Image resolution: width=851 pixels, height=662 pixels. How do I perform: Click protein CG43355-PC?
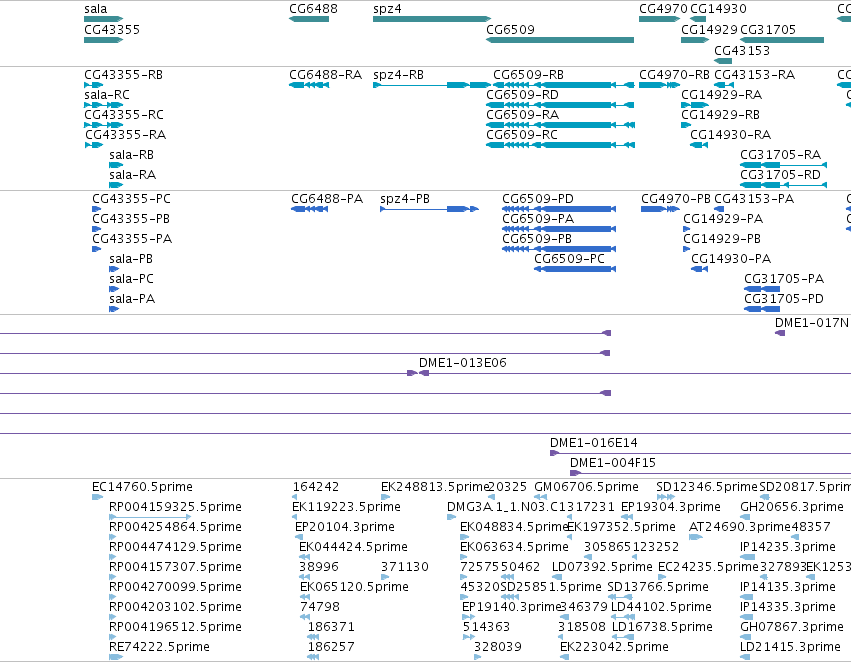(x=97, y=209)
